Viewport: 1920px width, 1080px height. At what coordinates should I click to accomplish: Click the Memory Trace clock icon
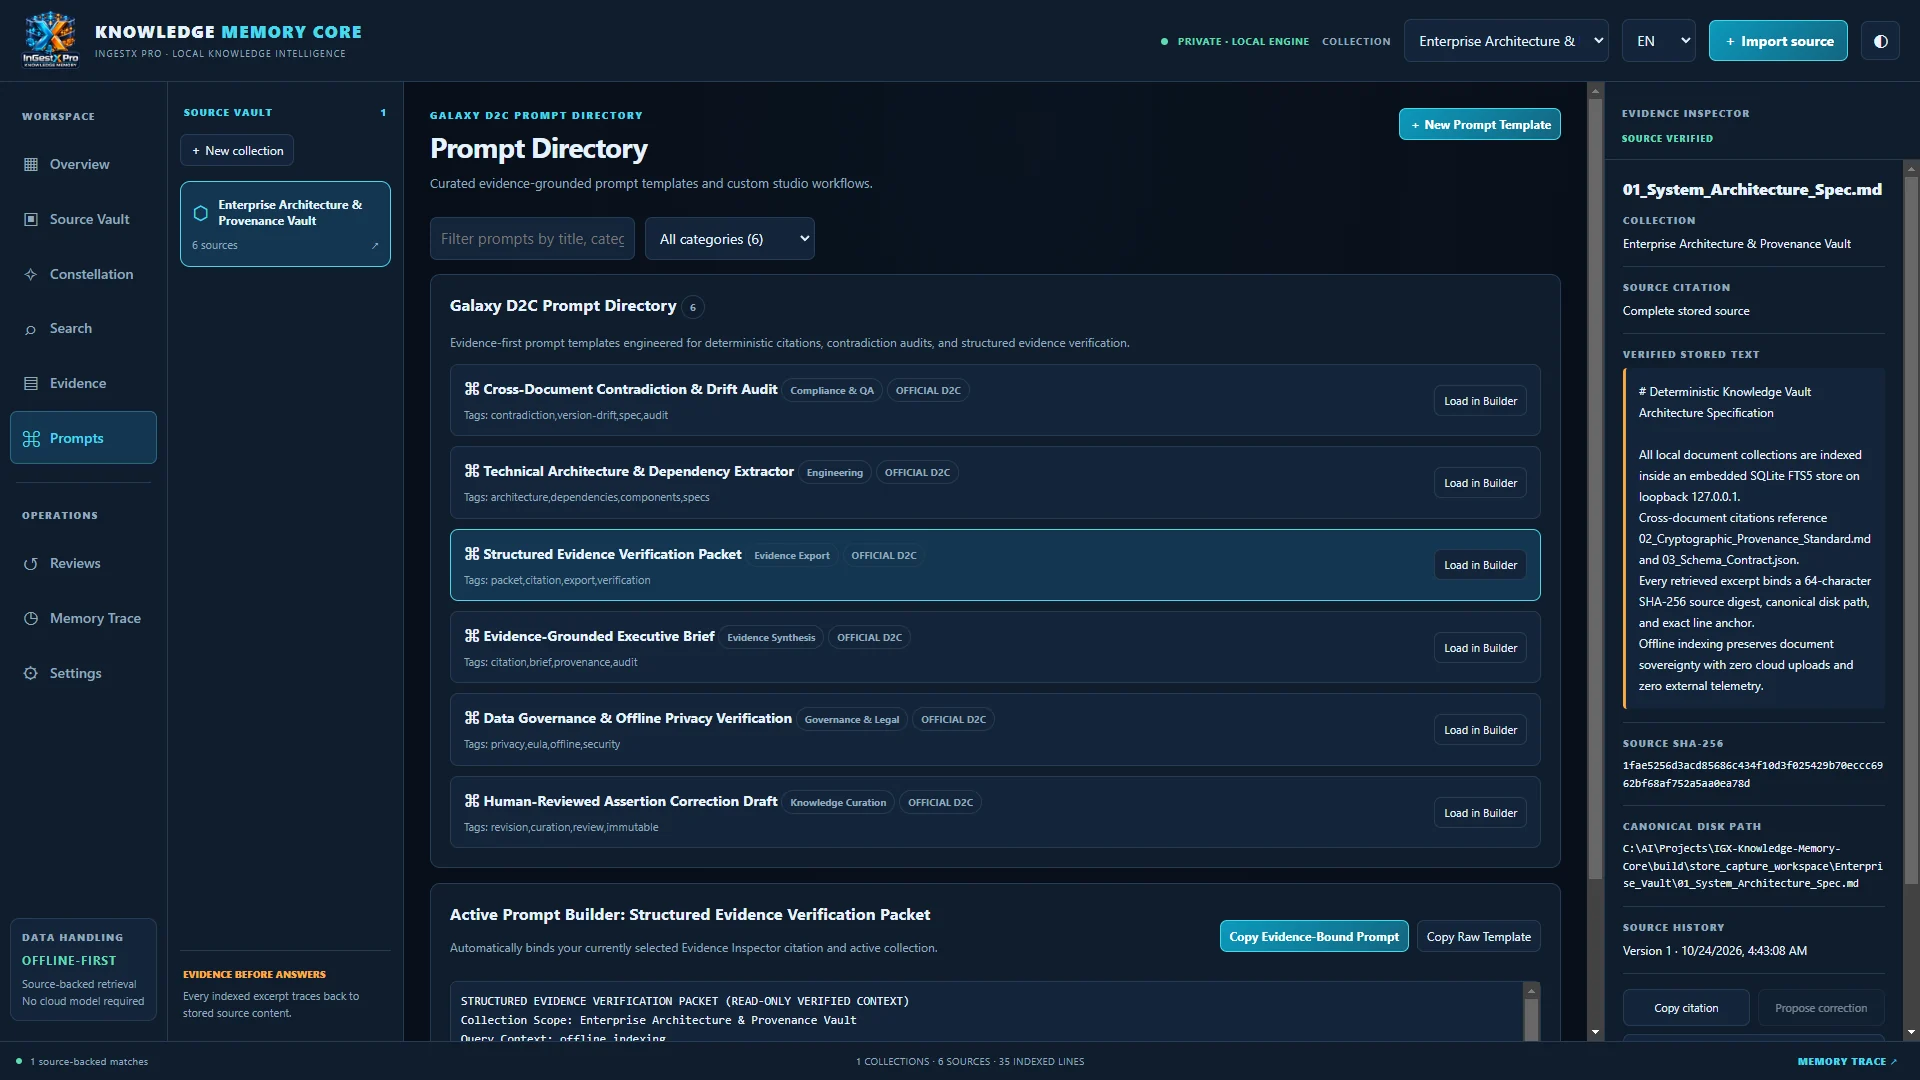pyautogui.click(x=31, y=618)
